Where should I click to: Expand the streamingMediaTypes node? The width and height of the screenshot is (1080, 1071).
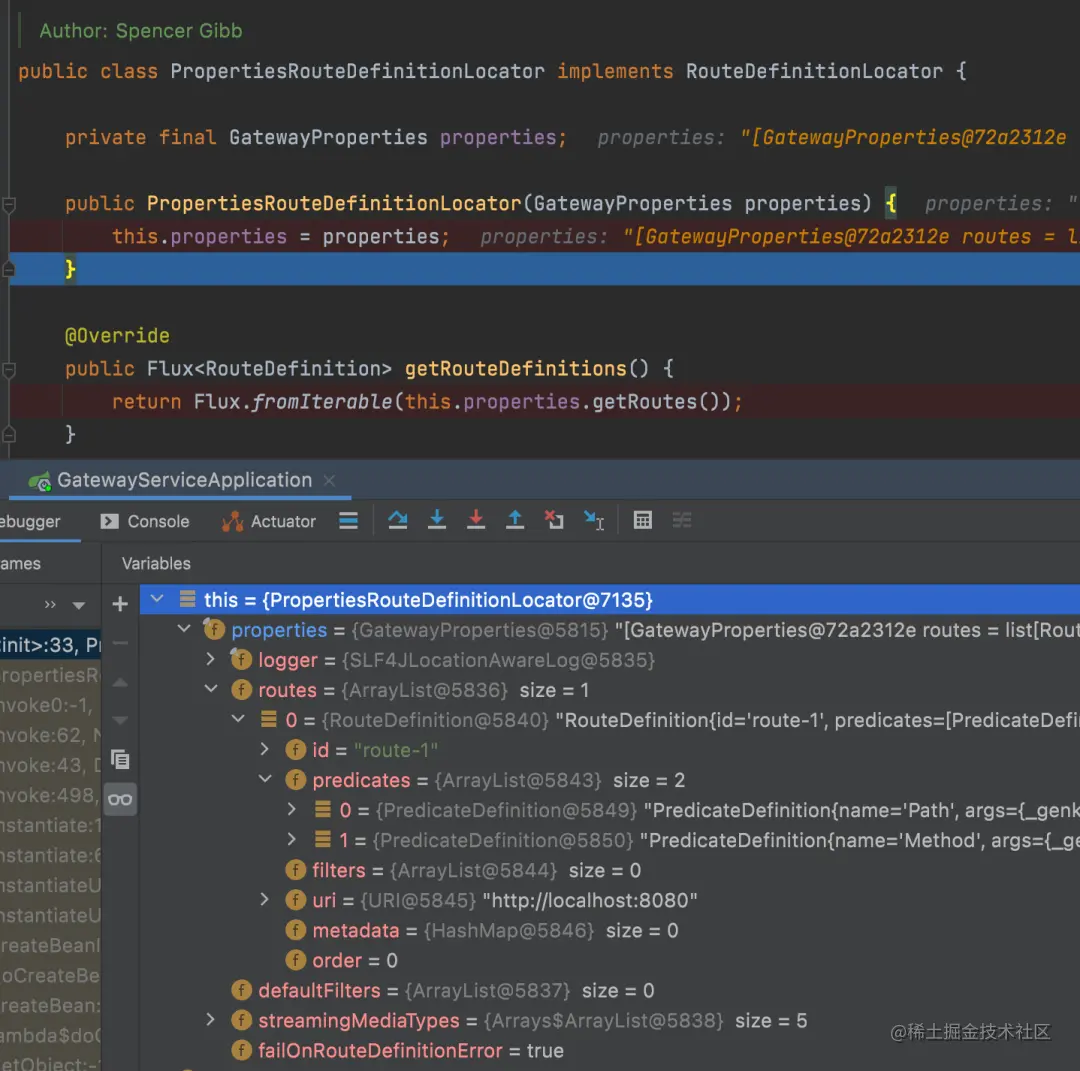pos(211,1020)
